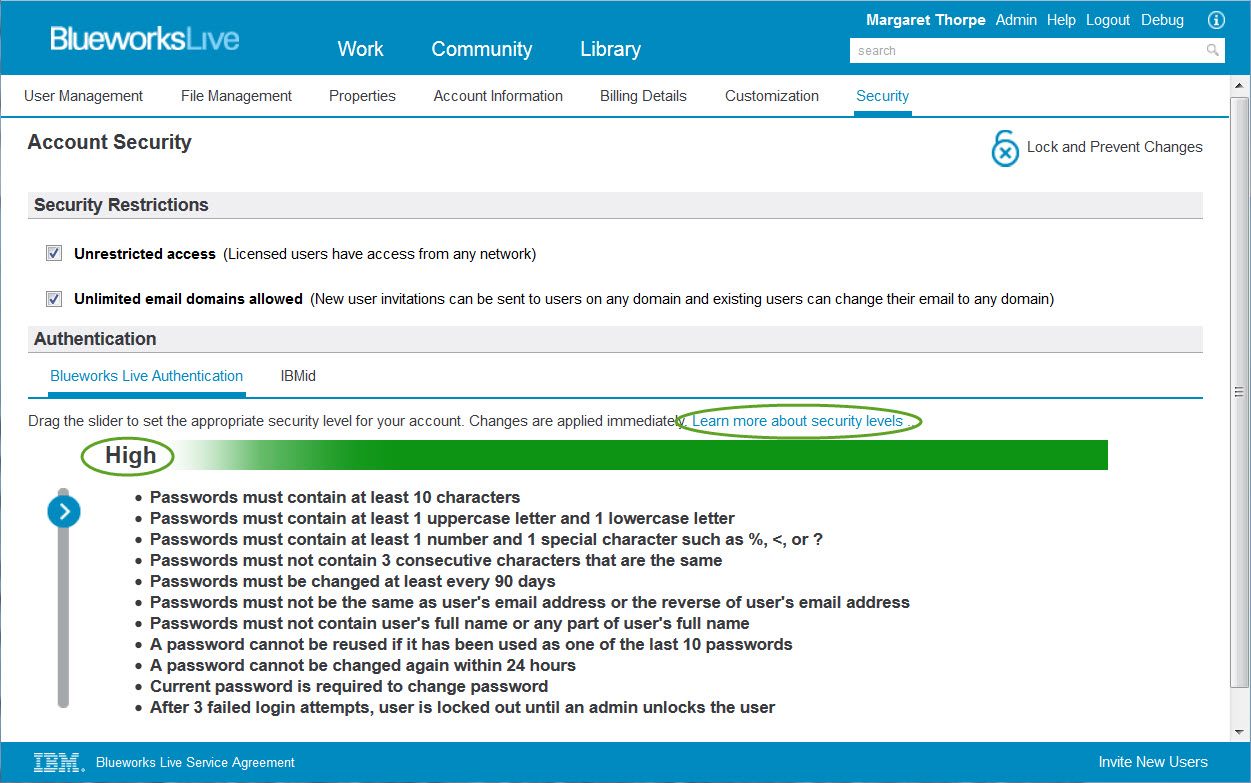
Task: Click the Security Restrictions section header
Action: (615, 205)
